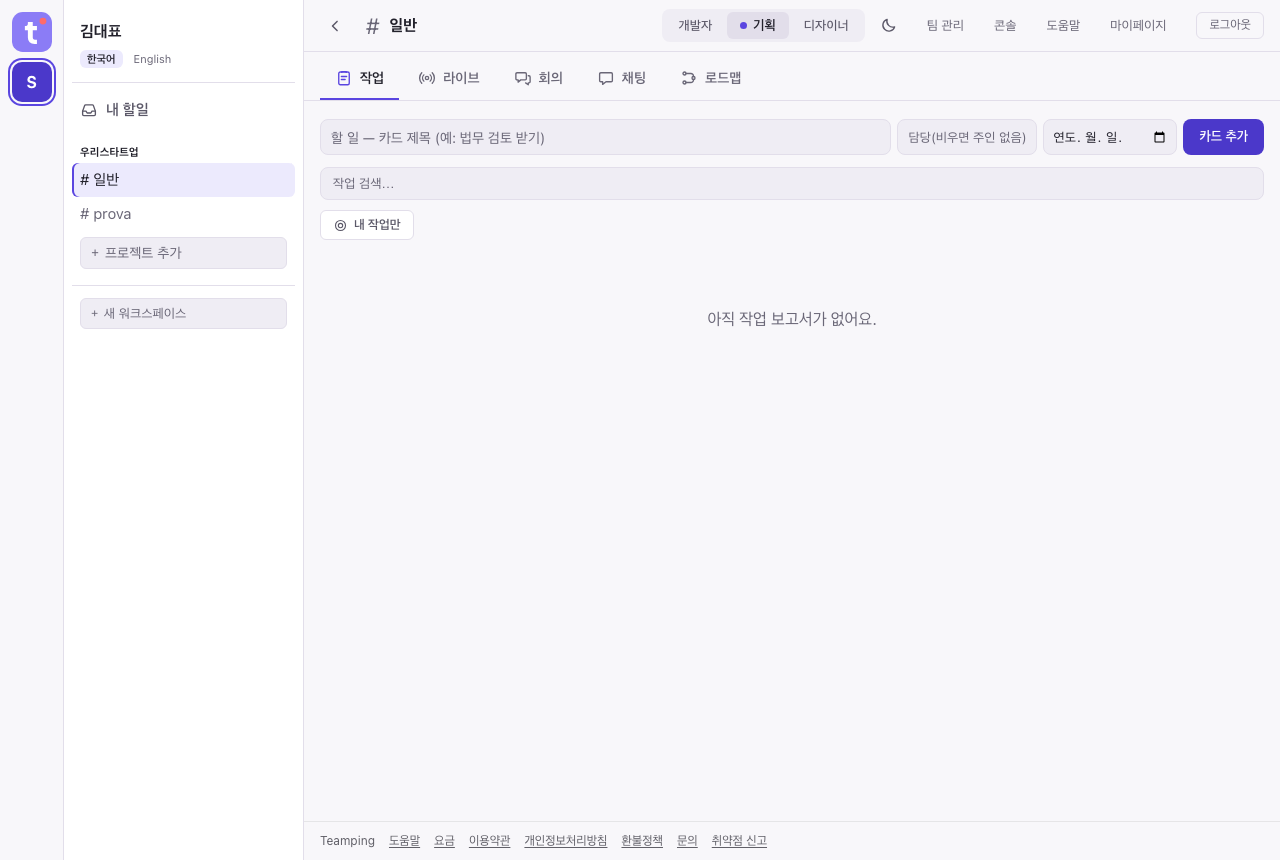Click the 로그아웃 button
The image size is (1280, 860).
(x=1230, y=26)
